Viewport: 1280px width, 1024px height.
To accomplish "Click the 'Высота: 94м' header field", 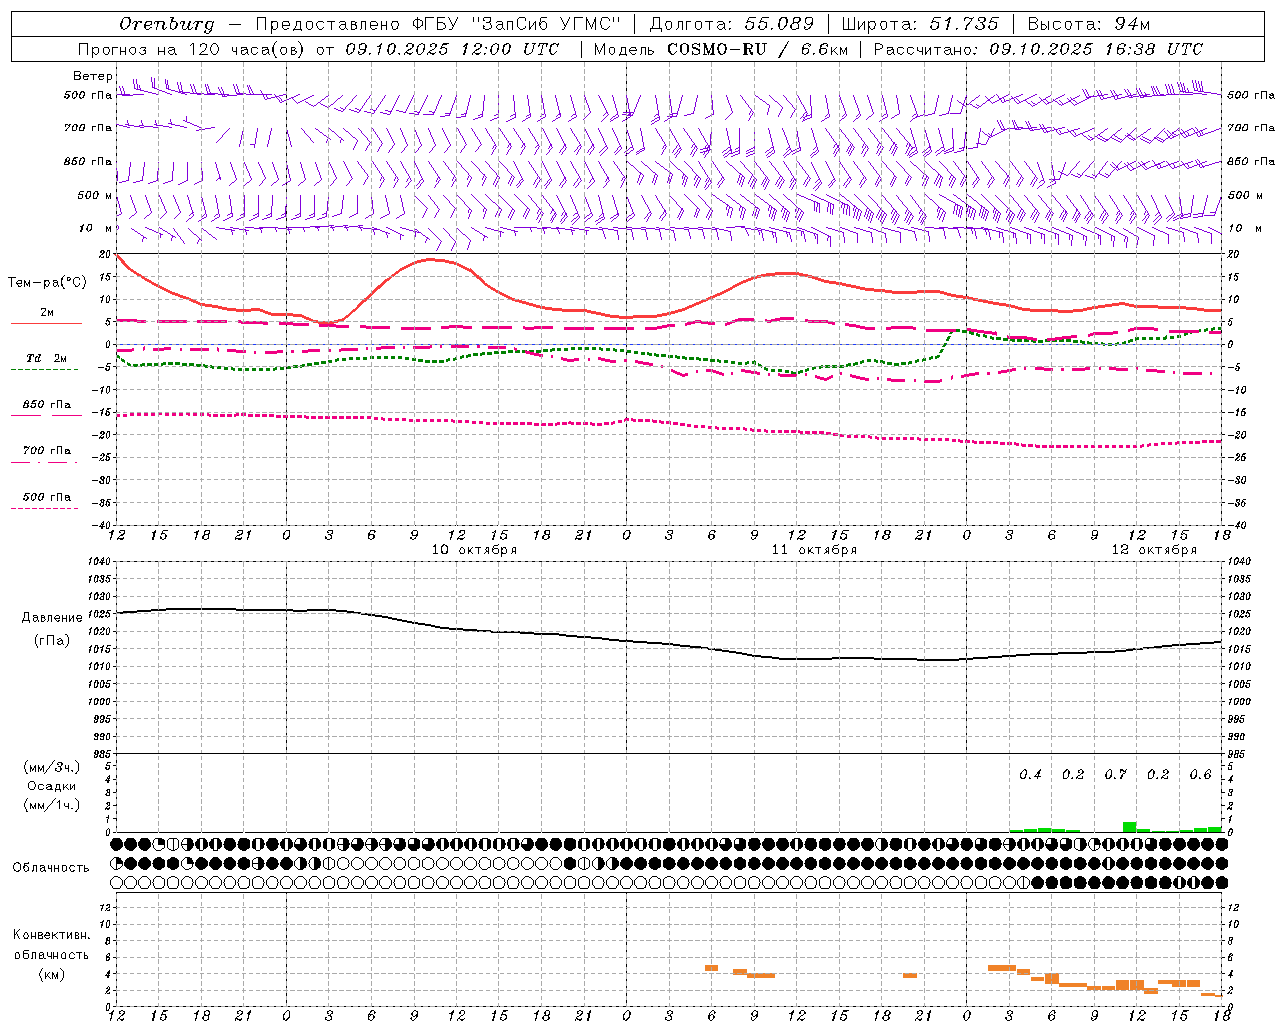I will tap(1089, 24).
